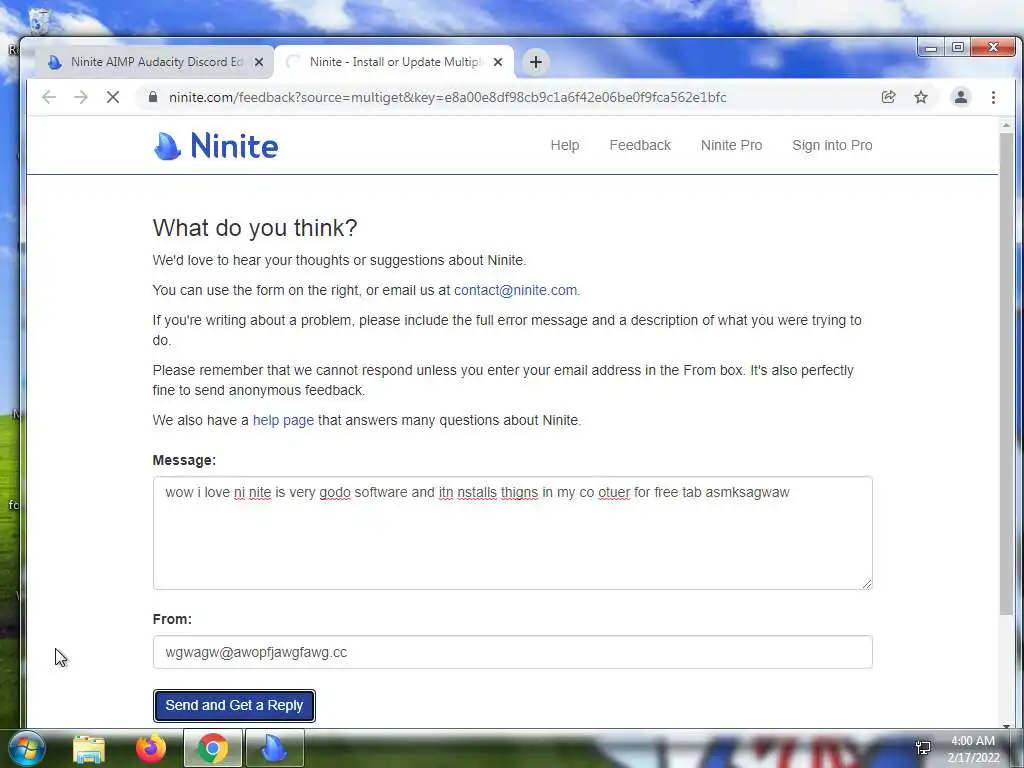The height and width of the screenshot is (768, 1024).
Task: Click the padlock site info icon
Action: point(153,97)
